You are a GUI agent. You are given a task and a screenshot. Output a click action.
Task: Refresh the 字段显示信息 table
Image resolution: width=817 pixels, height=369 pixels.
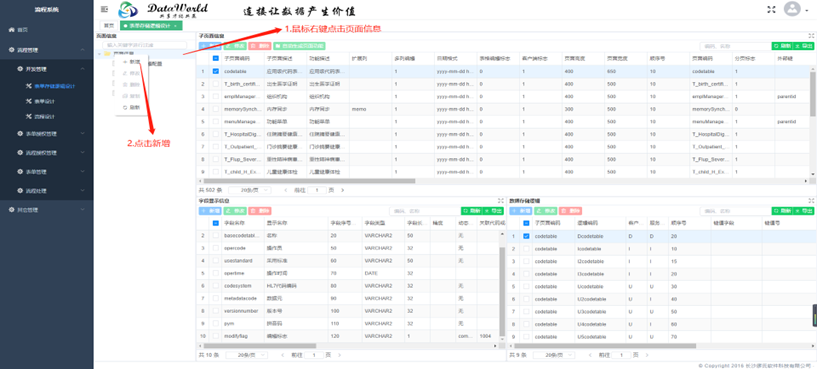click(472, 211)
